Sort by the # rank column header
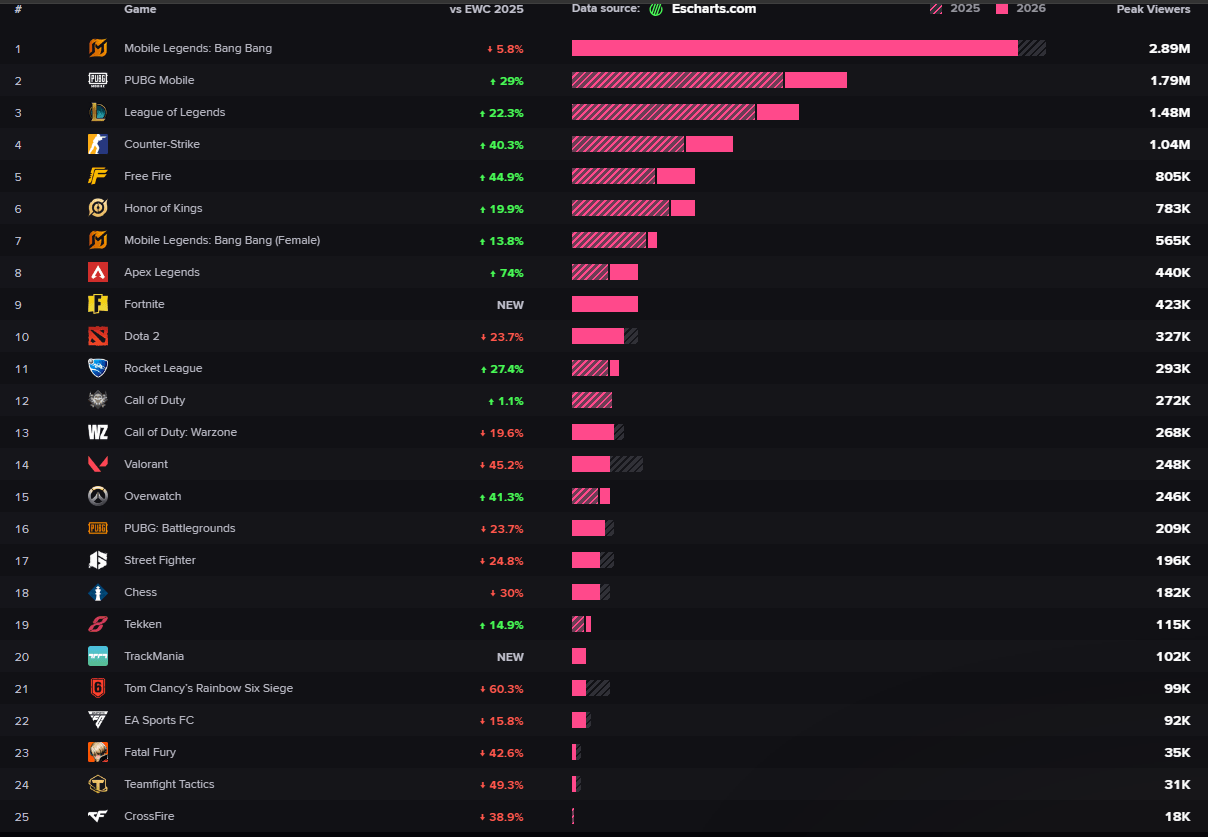1208x837 pixels. (18, 9)
